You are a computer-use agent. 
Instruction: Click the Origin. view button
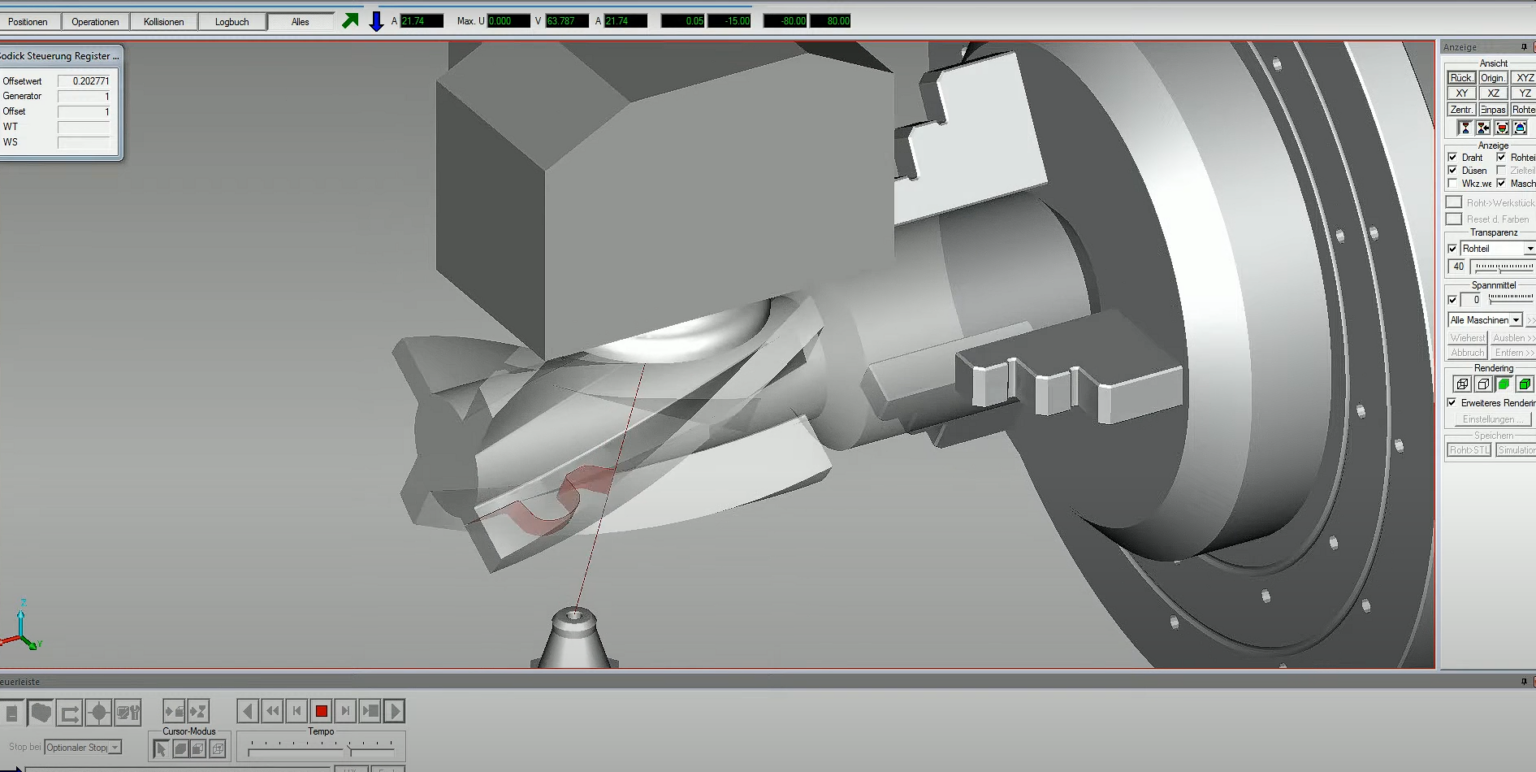[x=1492, y=77]
